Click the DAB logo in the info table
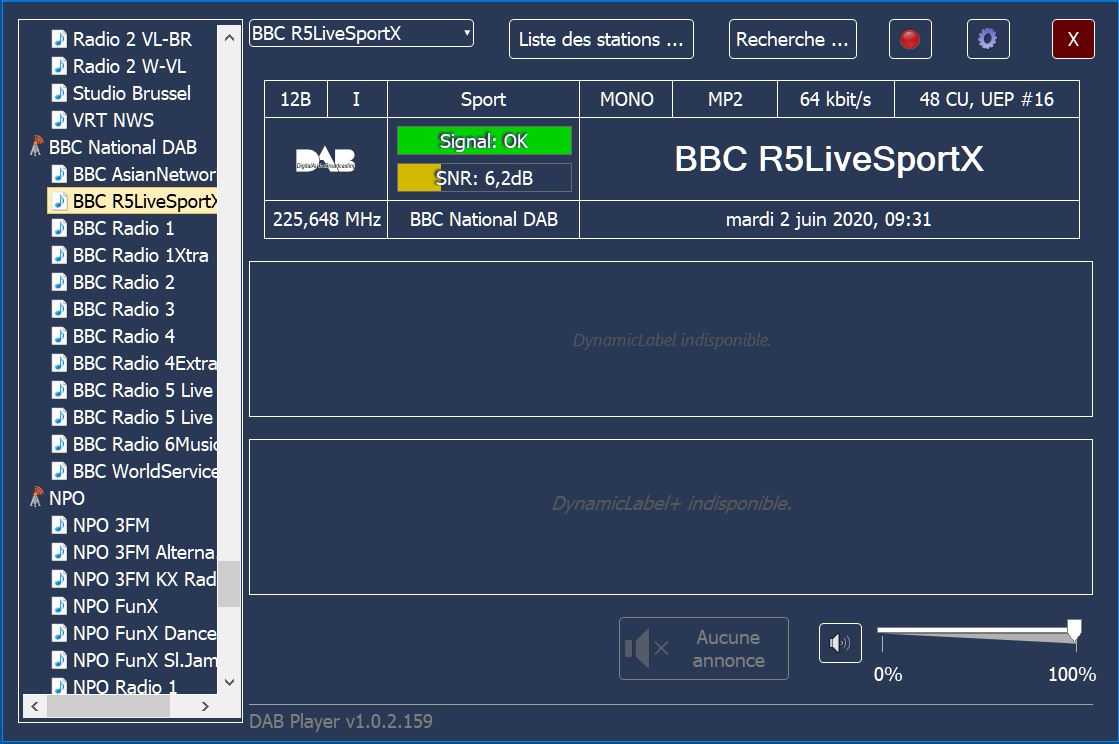This screenshot has height=744, width=1119. click(325, 160)
